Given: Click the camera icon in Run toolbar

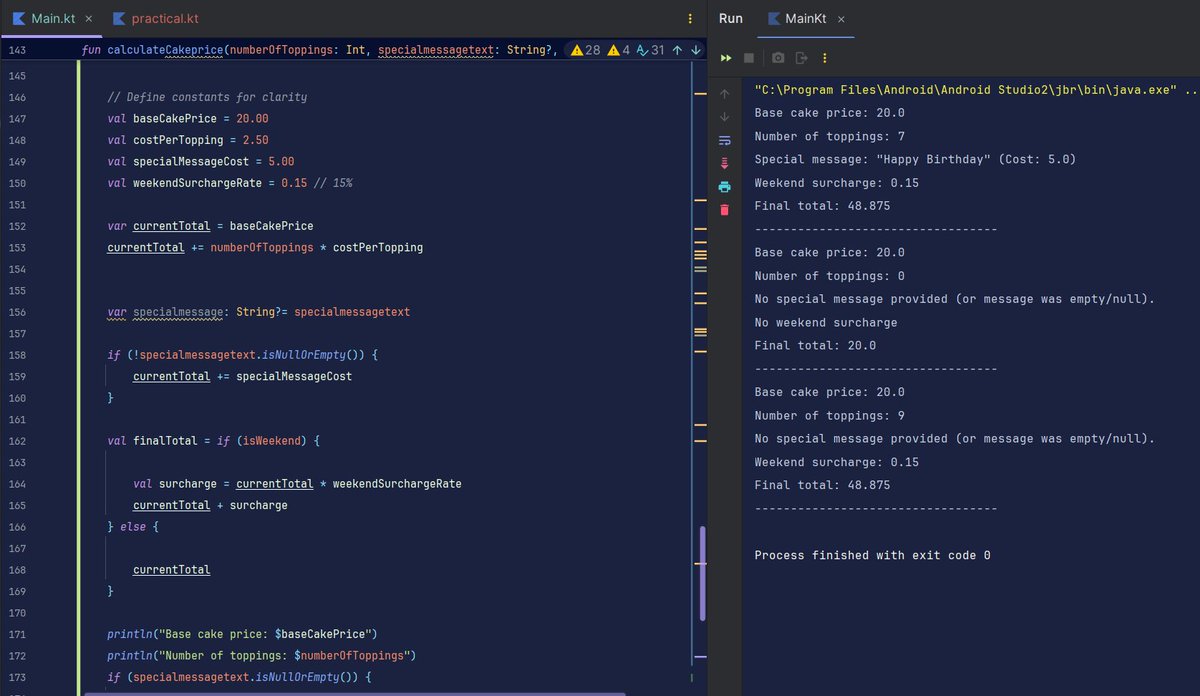Looking at the screenshot, I should (778, 57).
